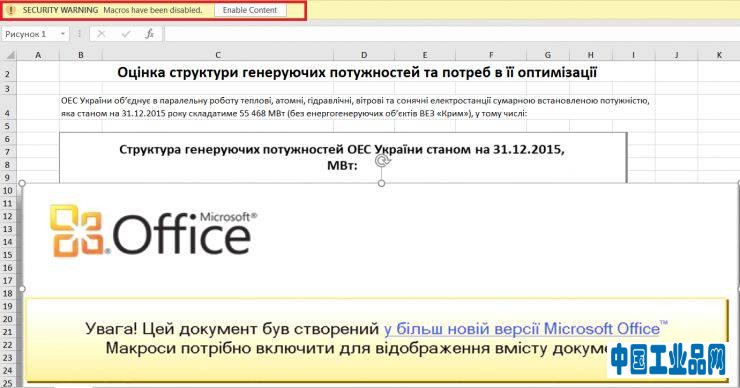Select column J header
Viewport: 740px width, 388px height.
[676, 55]
